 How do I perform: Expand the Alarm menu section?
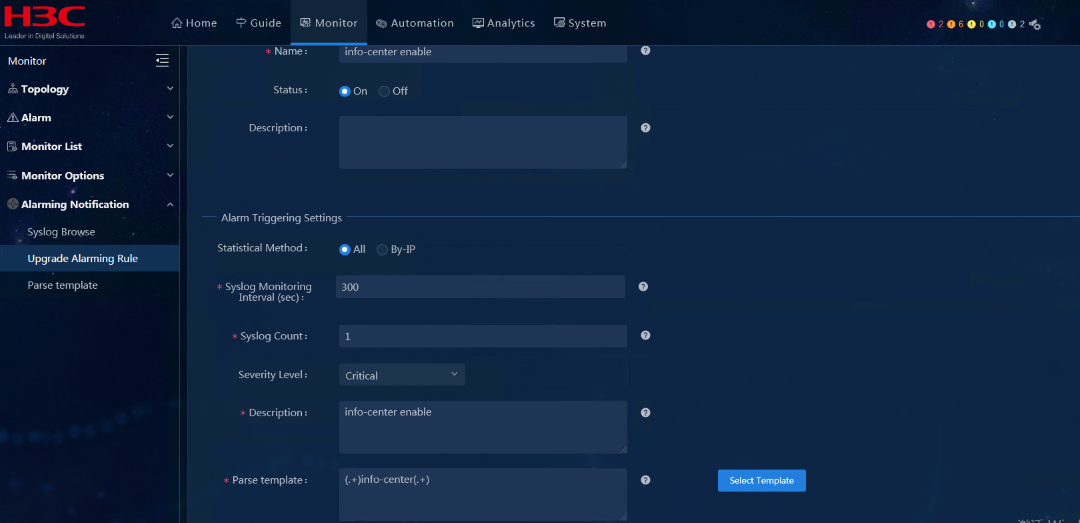click(170, 118)
